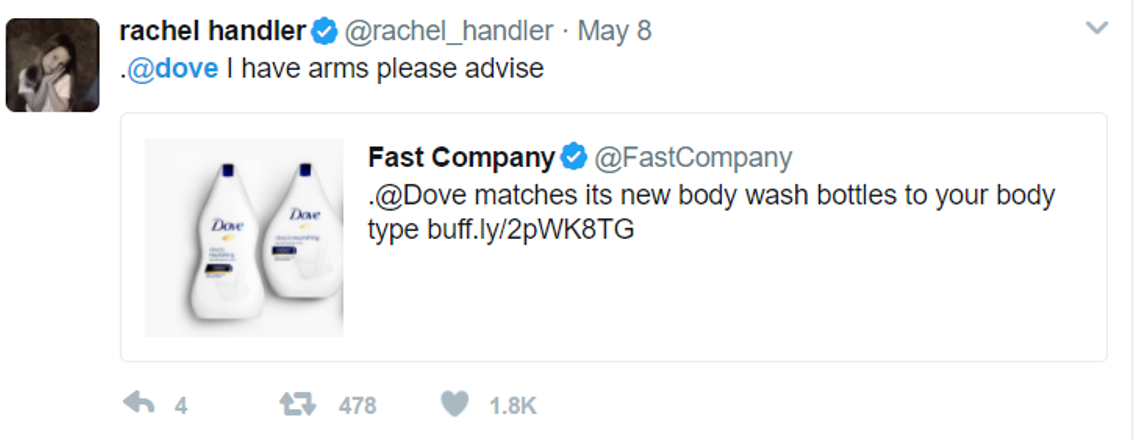
Task: Click the @FastCompany handle
Action: 693,157
